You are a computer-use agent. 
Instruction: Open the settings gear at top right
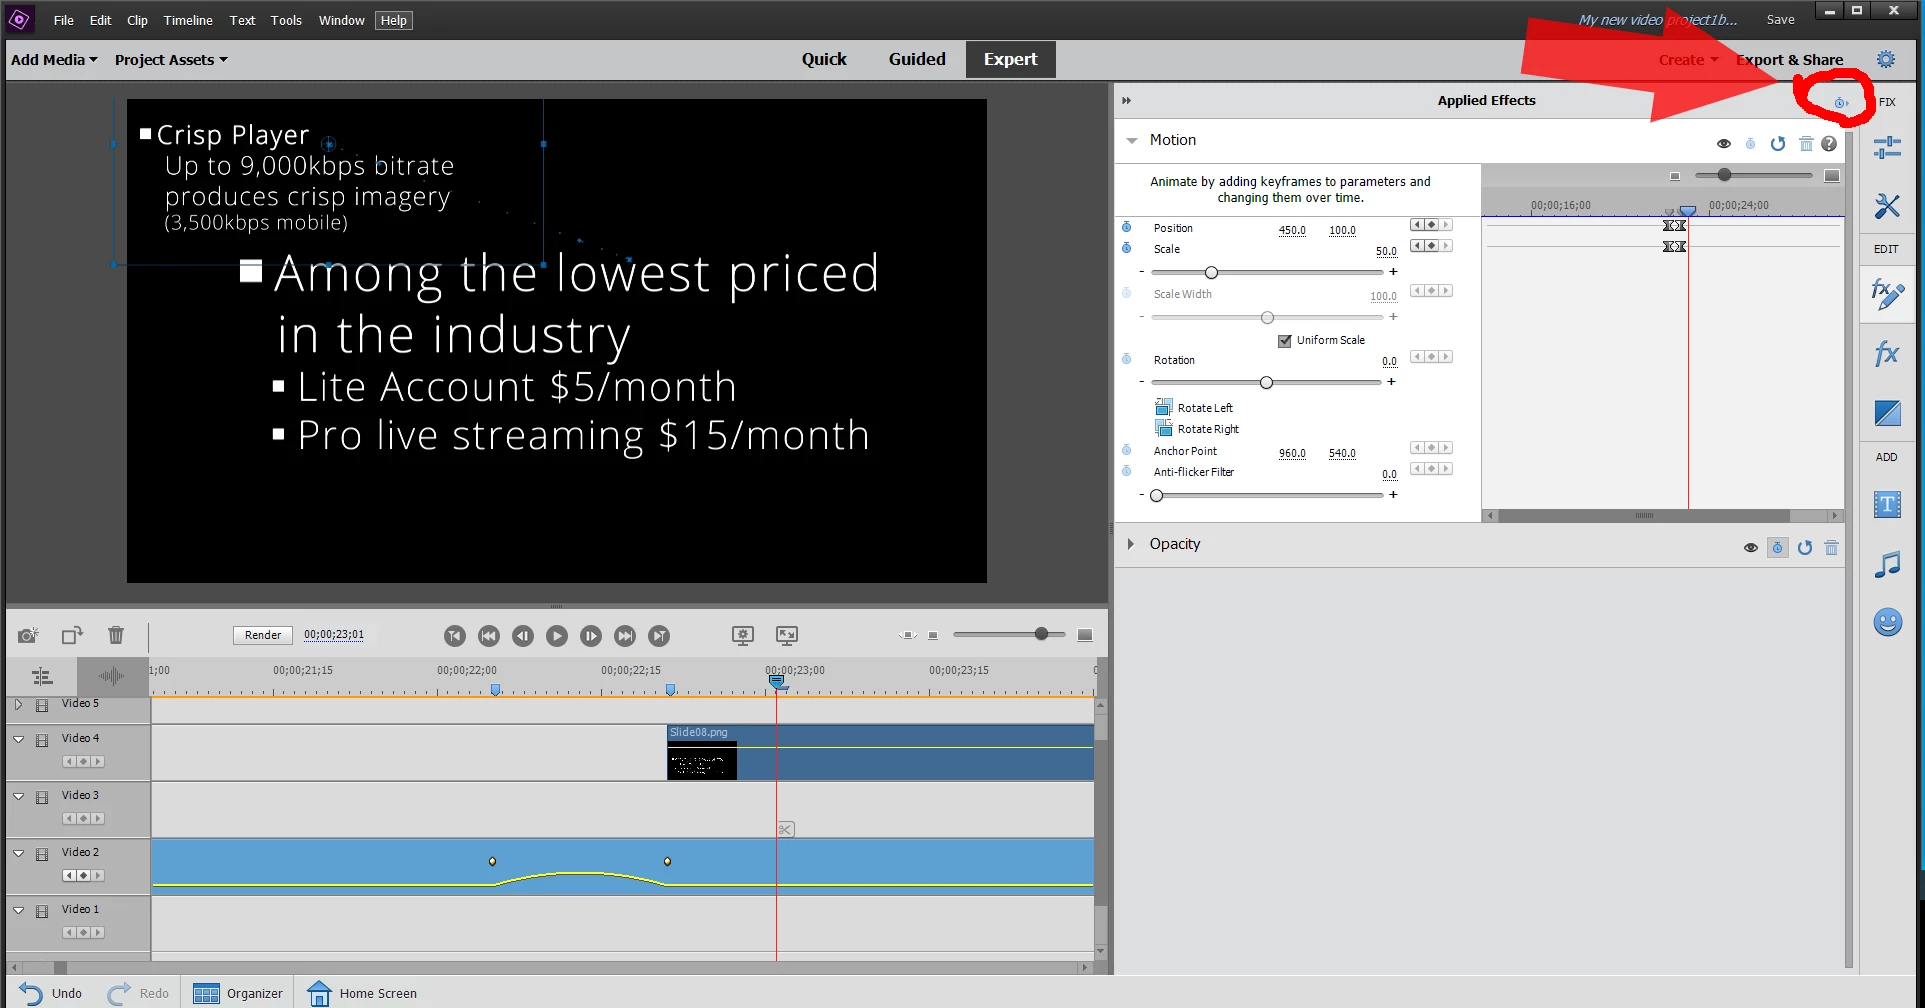pos(1886,60)
